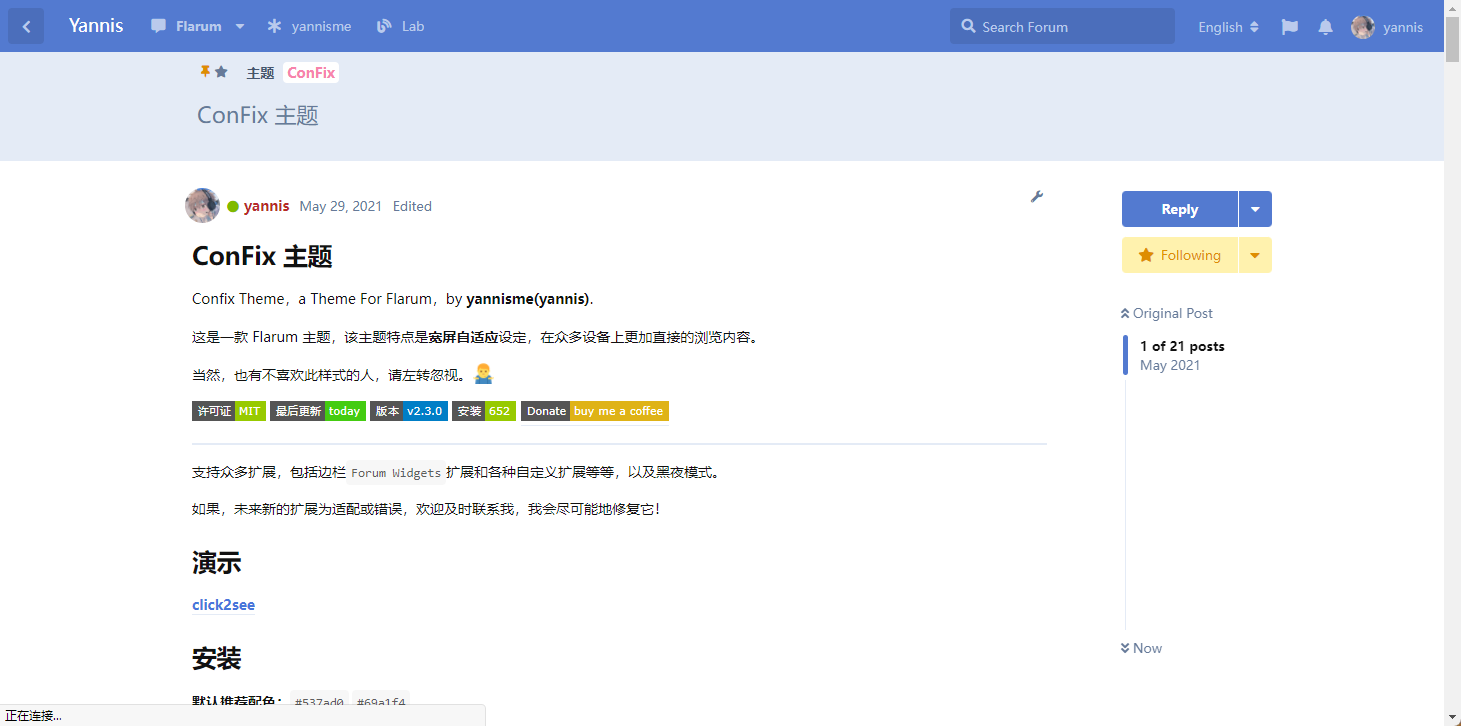Click the 演示 heading
The image size is (1461, 726).
point(217,563)
